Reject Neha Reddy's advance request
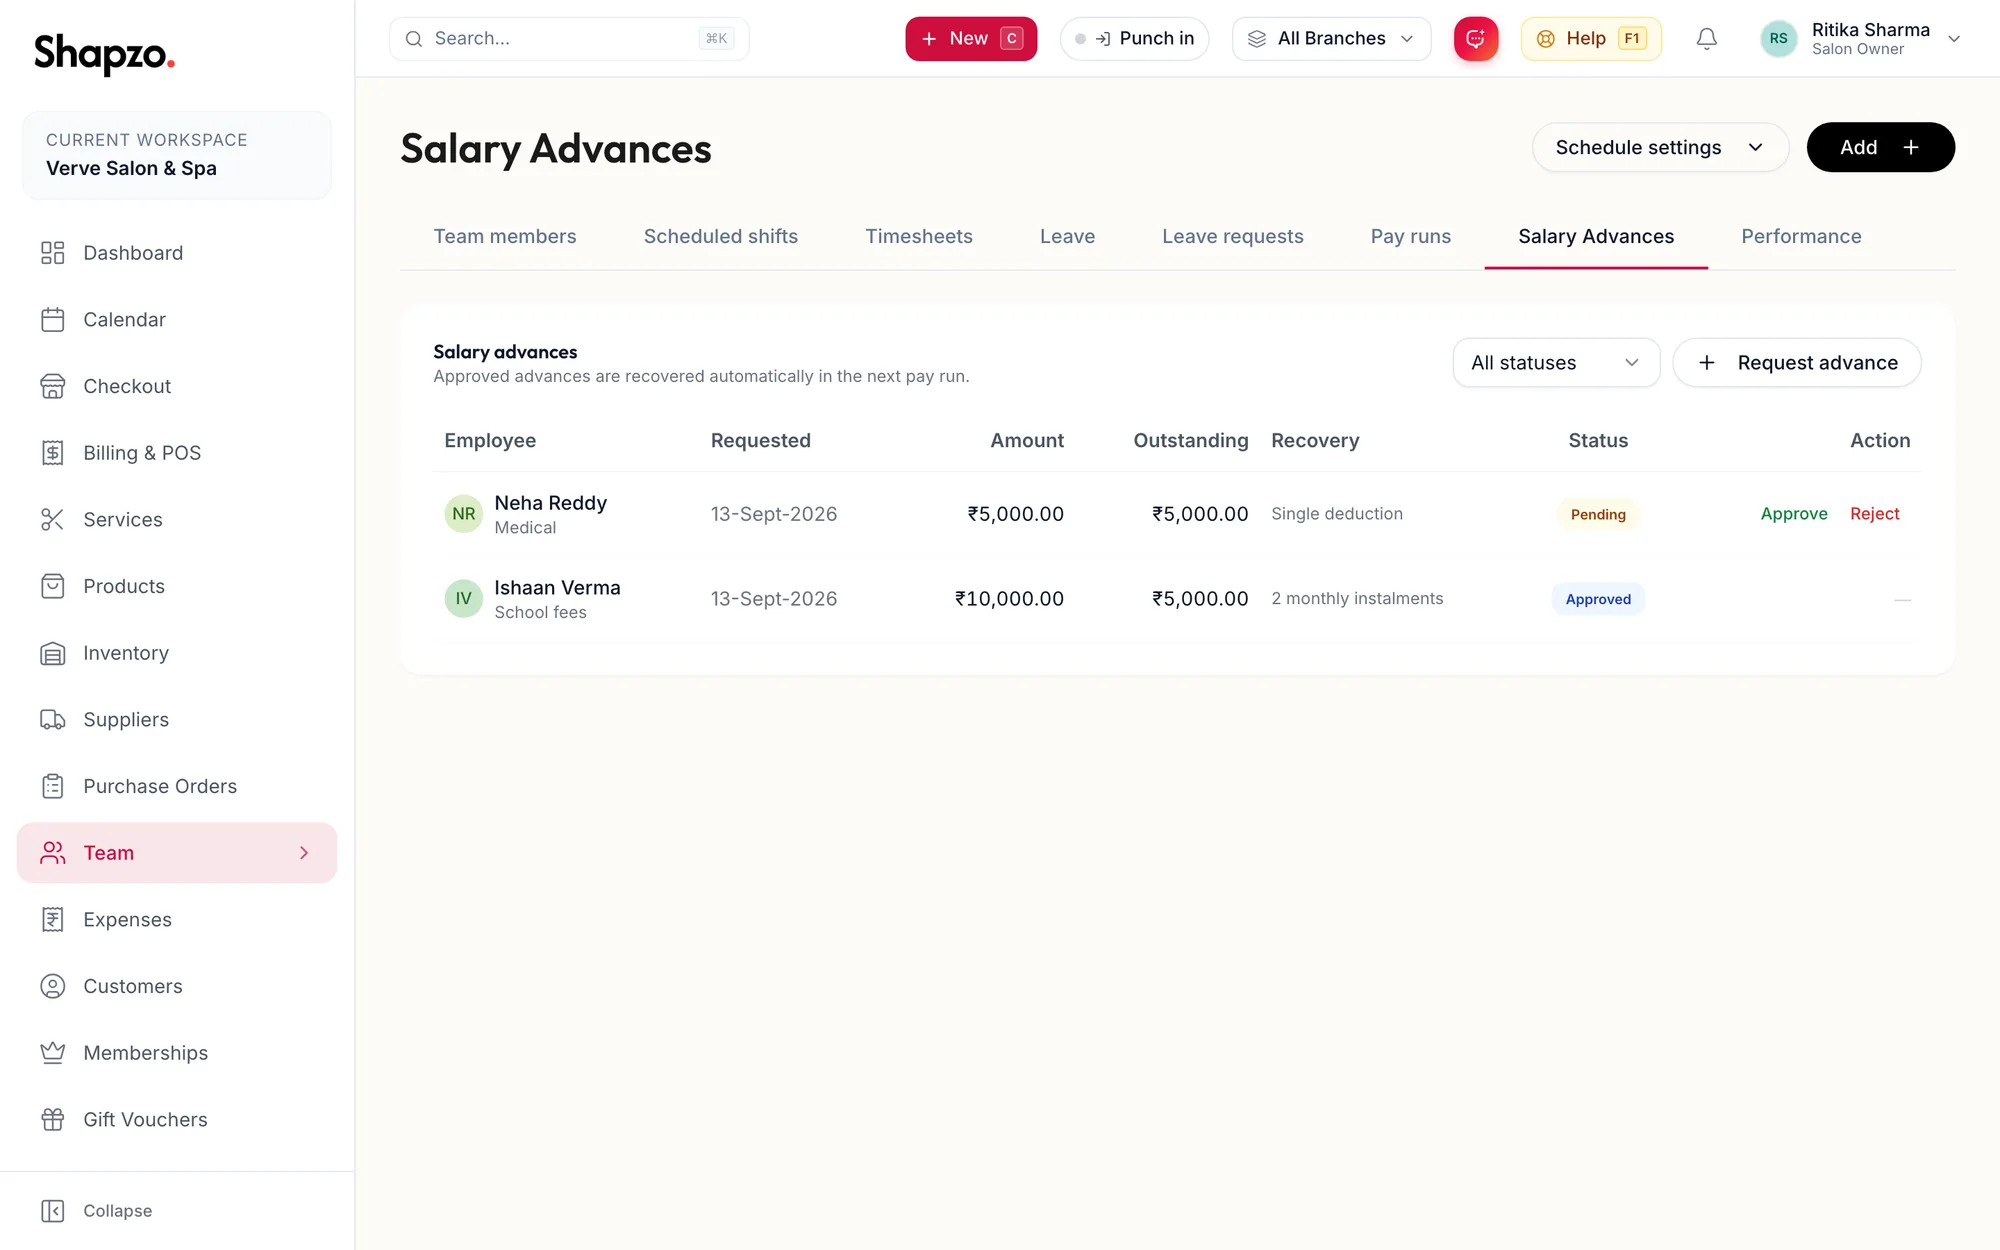 pos(1874,514)
